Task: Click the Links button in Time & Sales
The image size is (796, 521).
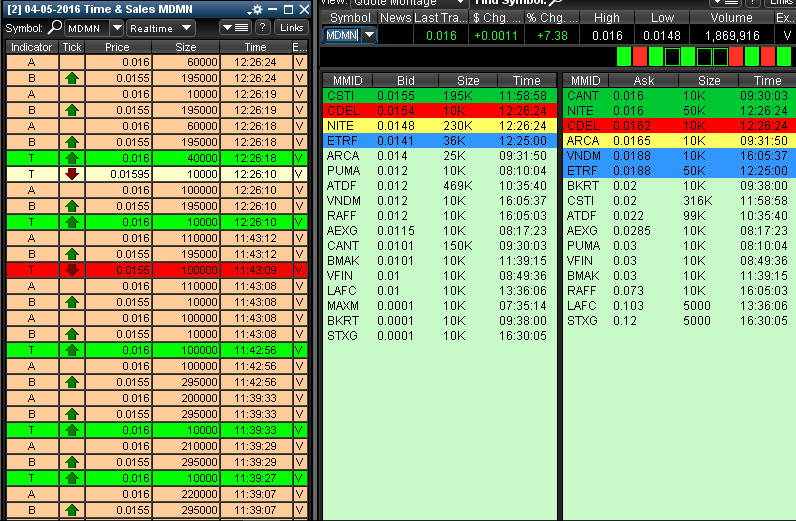Action: (x=291, y=28)
